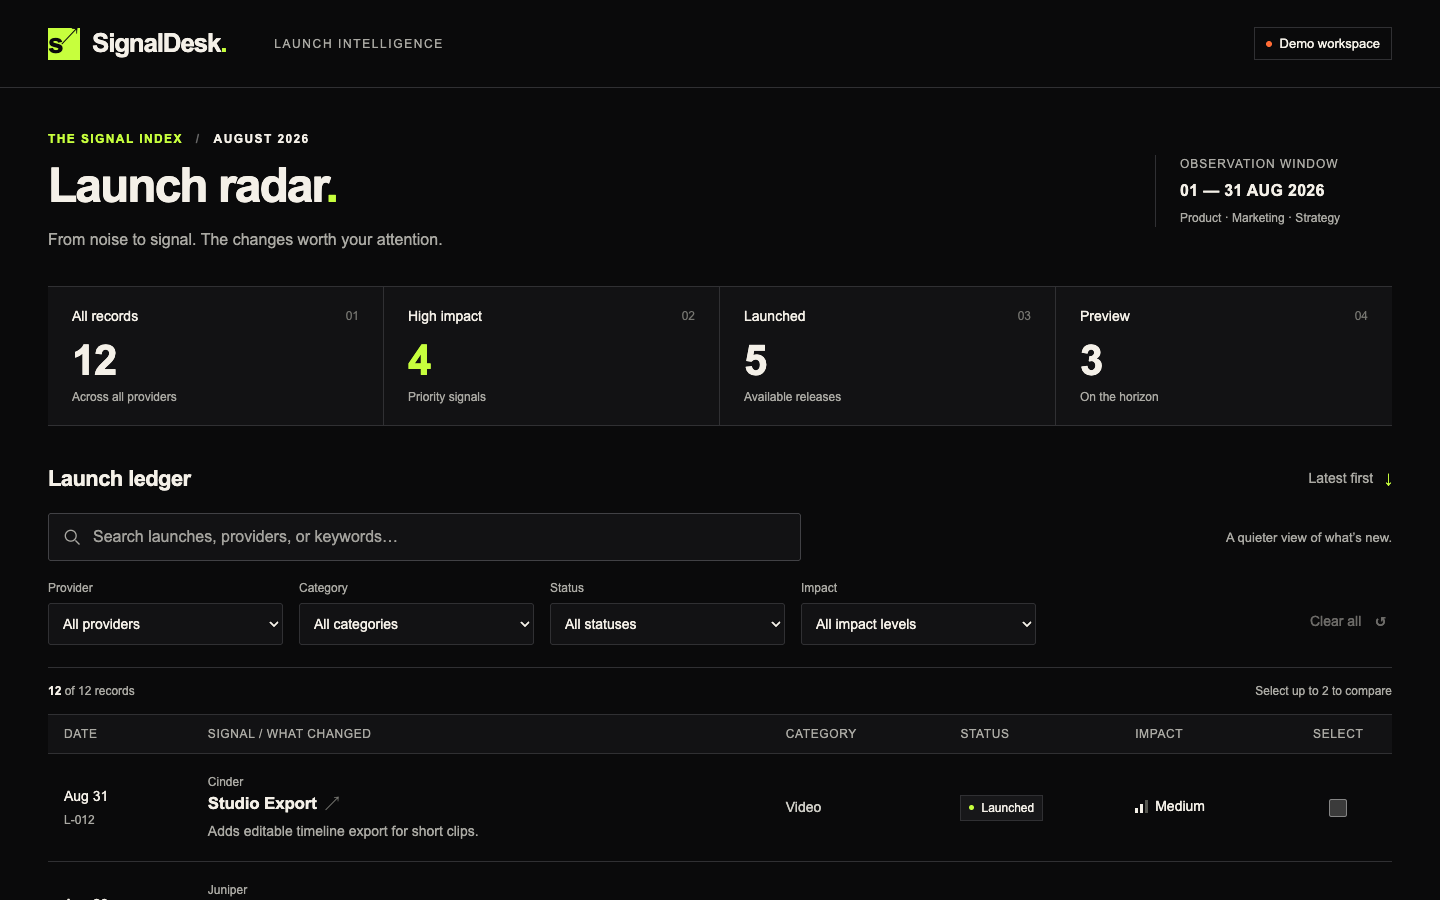Open Studio Export external link arrow
Image resolution: width=1440 pixels, height=900 pixels.
pyautogui.click(x=333, y=803)
